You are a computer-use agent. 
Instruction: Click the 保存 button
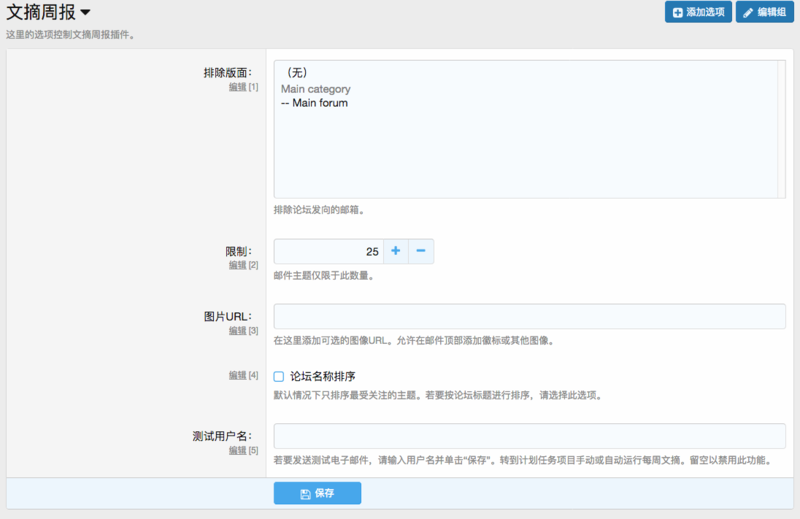point(317,493)
